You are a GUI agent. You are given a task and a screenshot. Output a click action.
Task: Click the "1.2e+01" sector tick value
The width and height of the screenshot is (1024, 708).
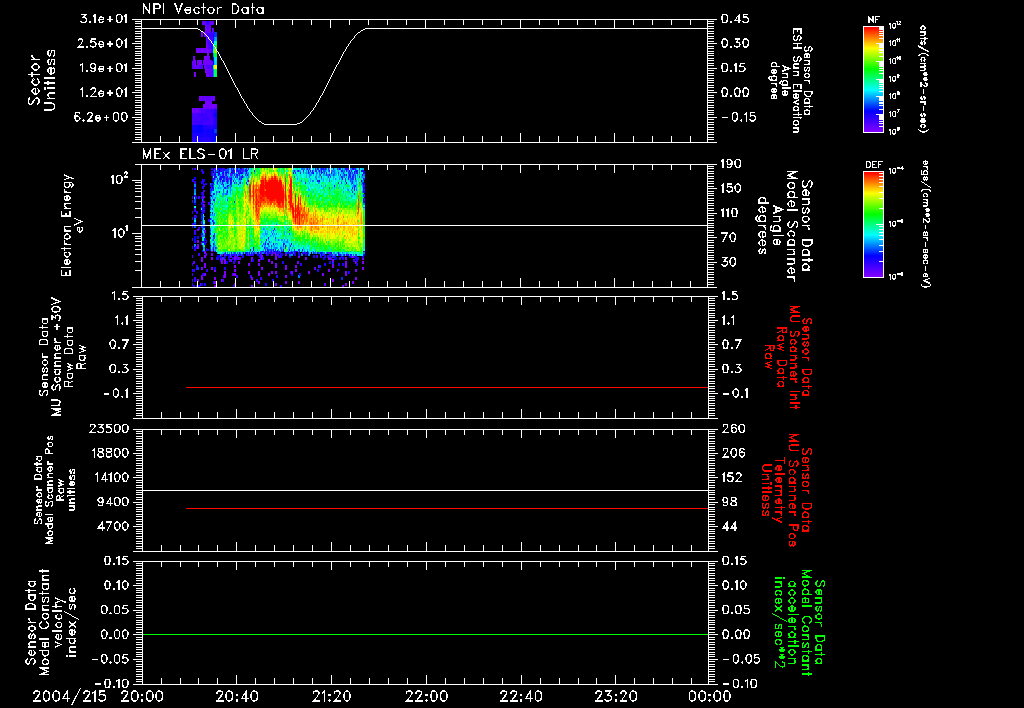[104, 93]
